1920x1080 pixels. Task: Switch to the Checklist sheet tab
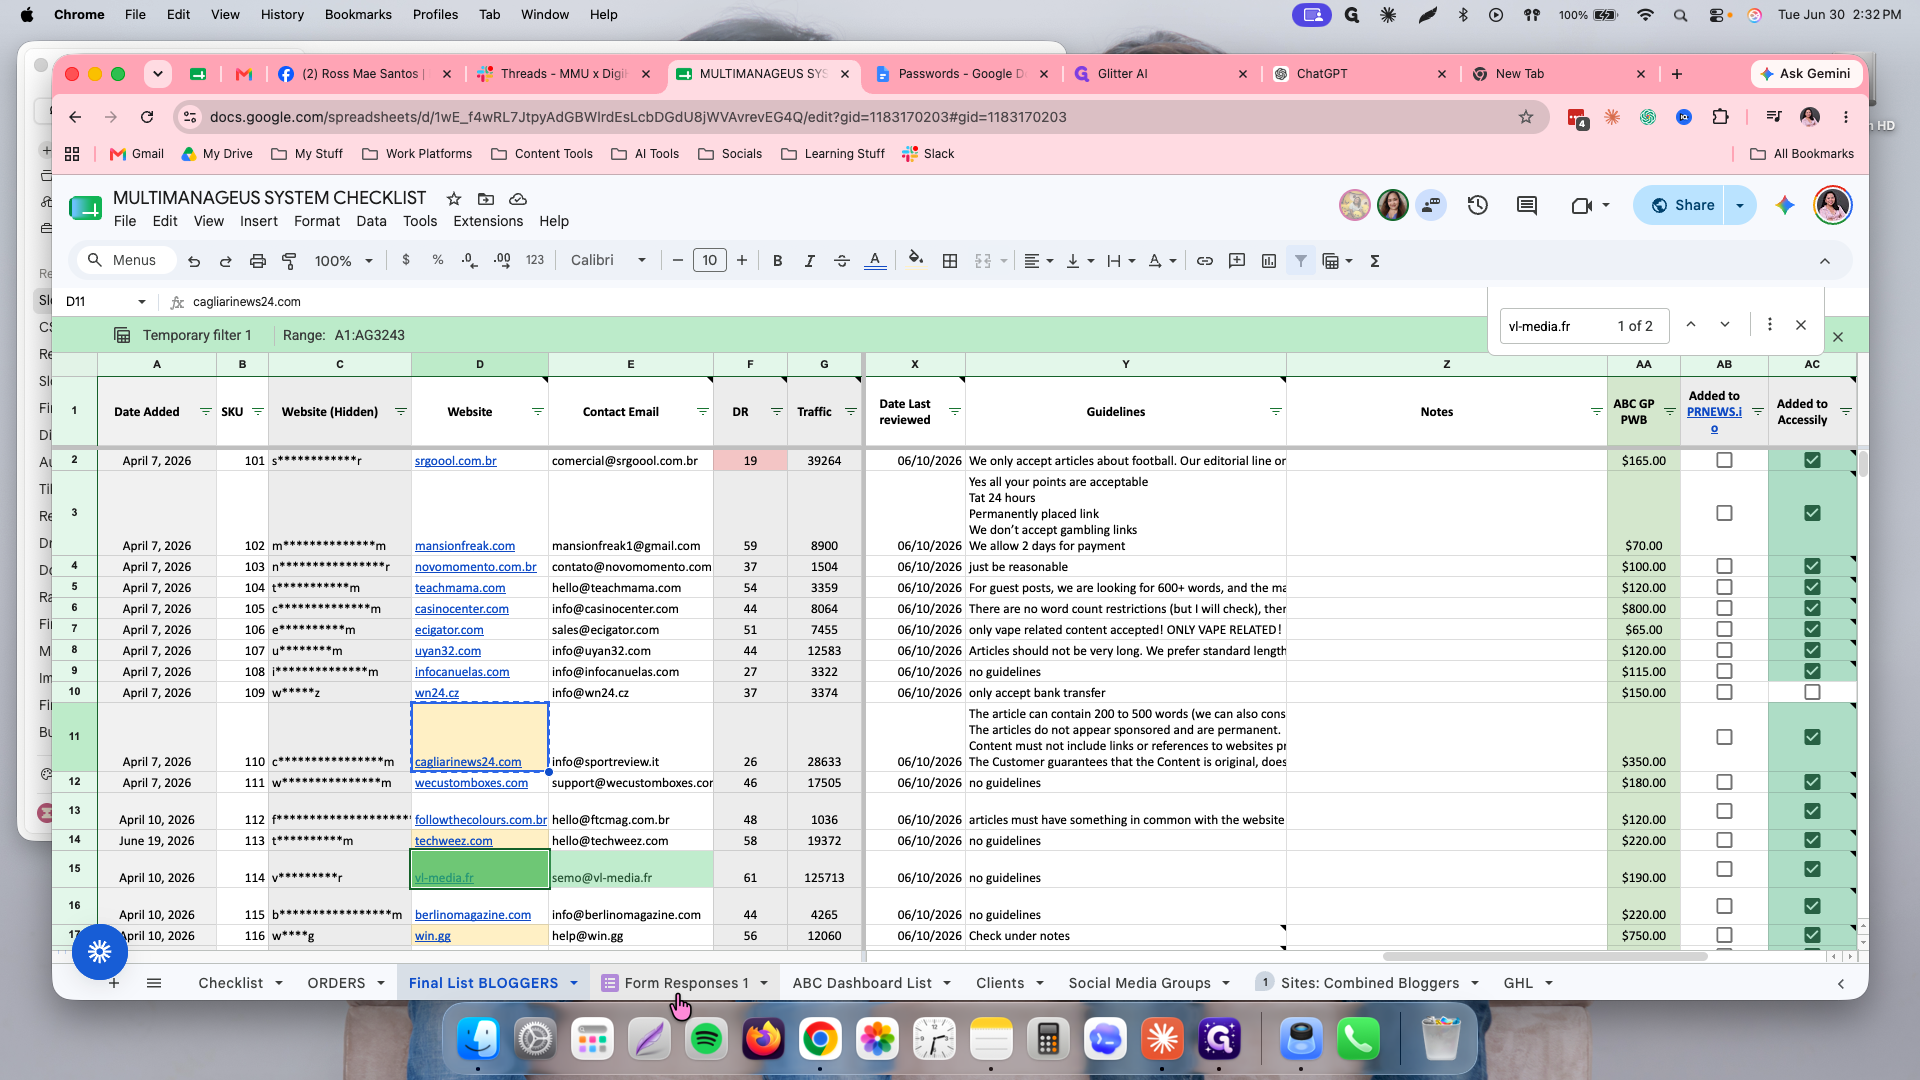click(x=230, y=983)
